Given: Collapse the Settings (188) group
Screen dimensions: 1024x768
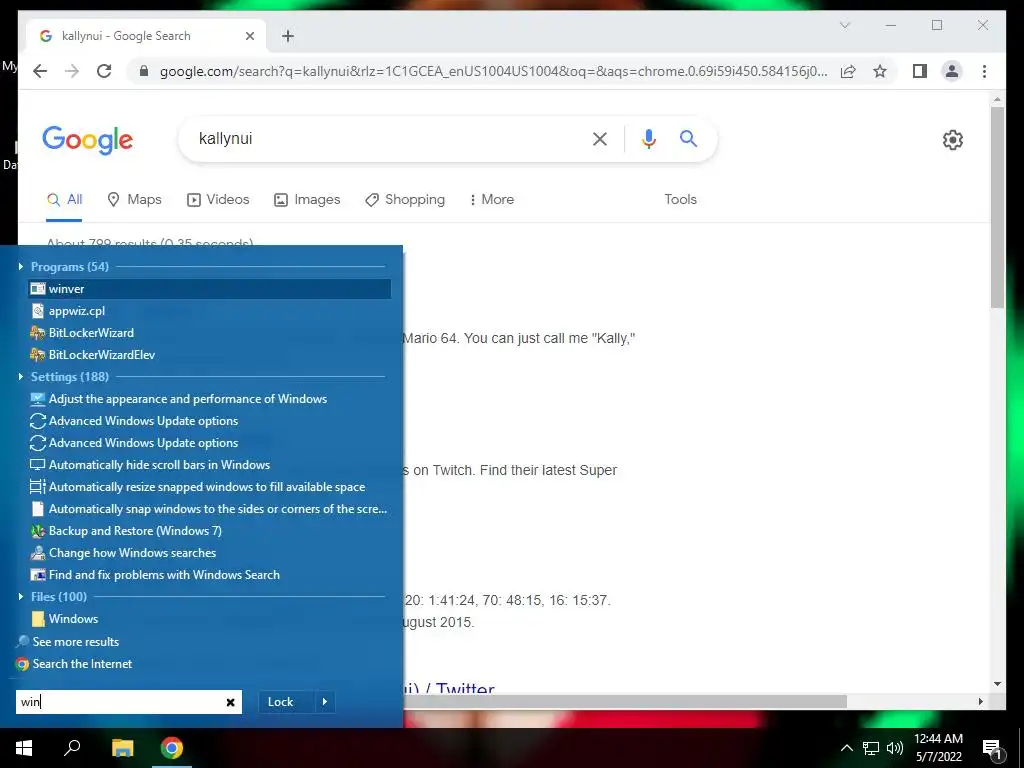Looking at the screenshot, I should [21, 376].
